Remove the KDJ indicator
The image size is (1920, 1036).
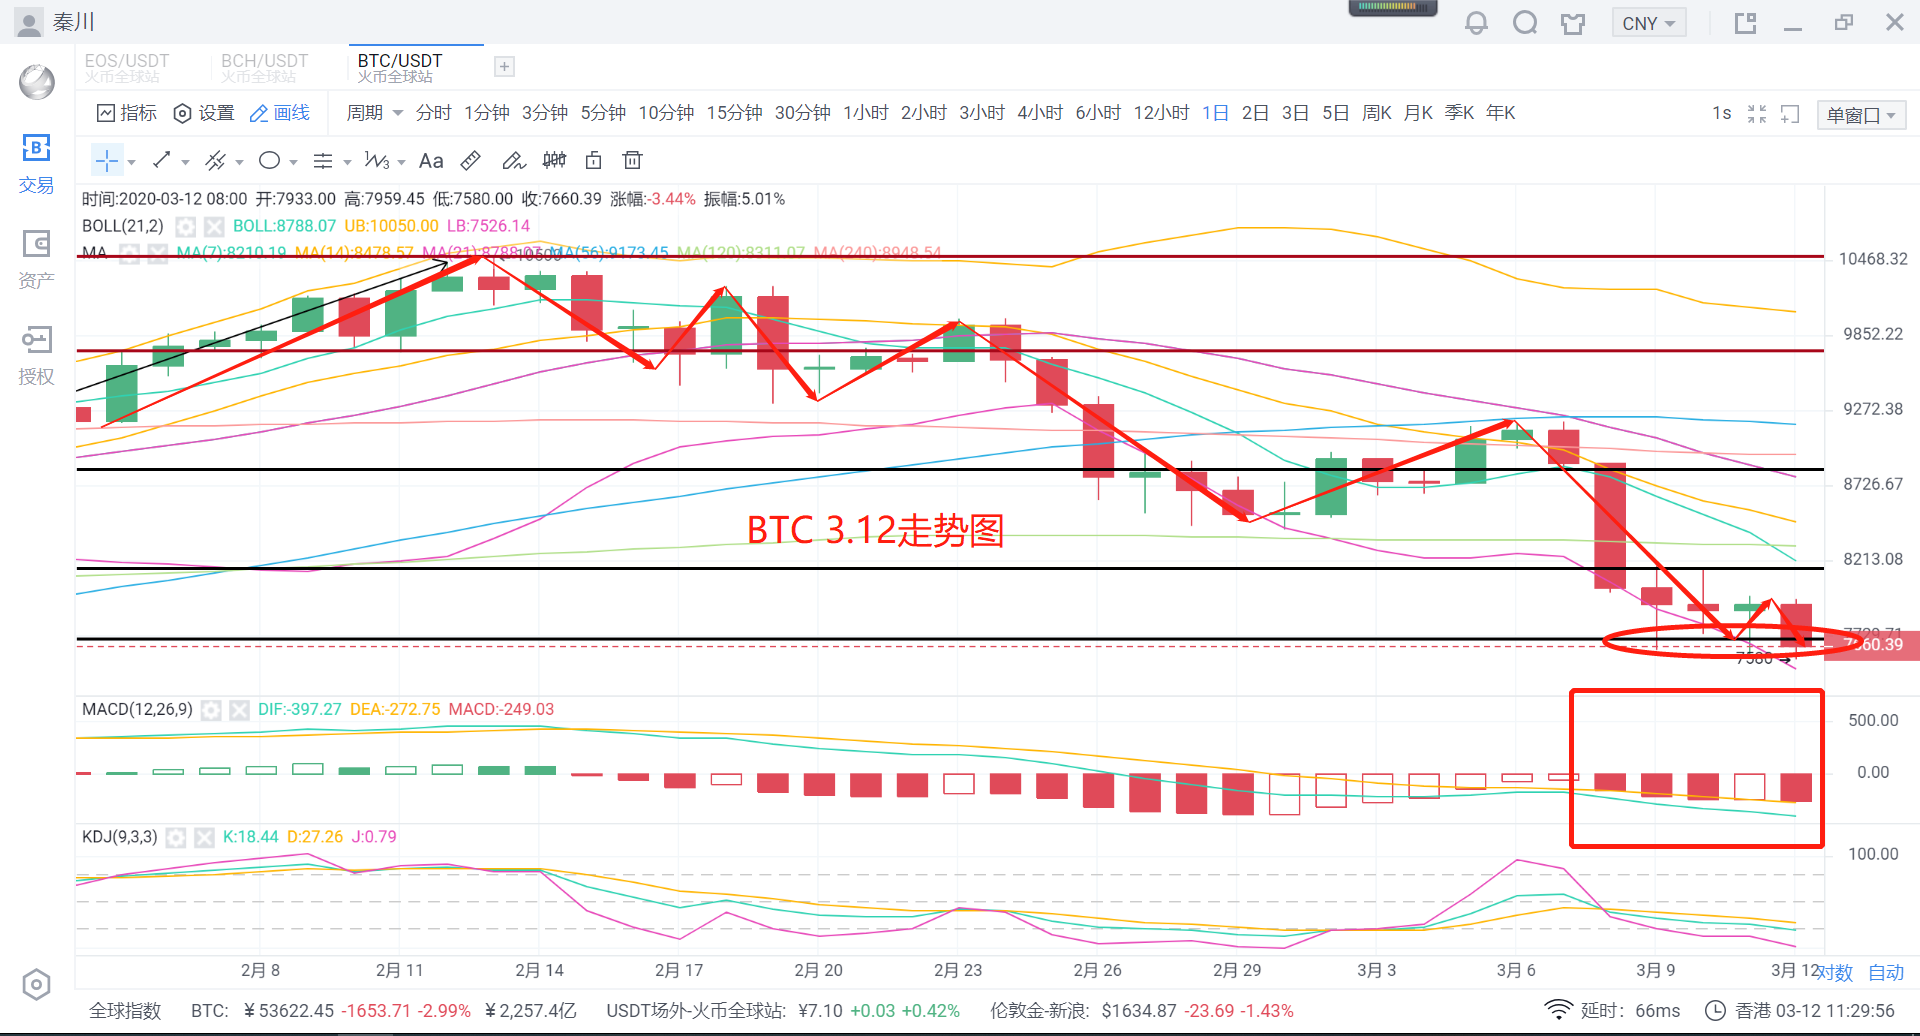(204, 837)
